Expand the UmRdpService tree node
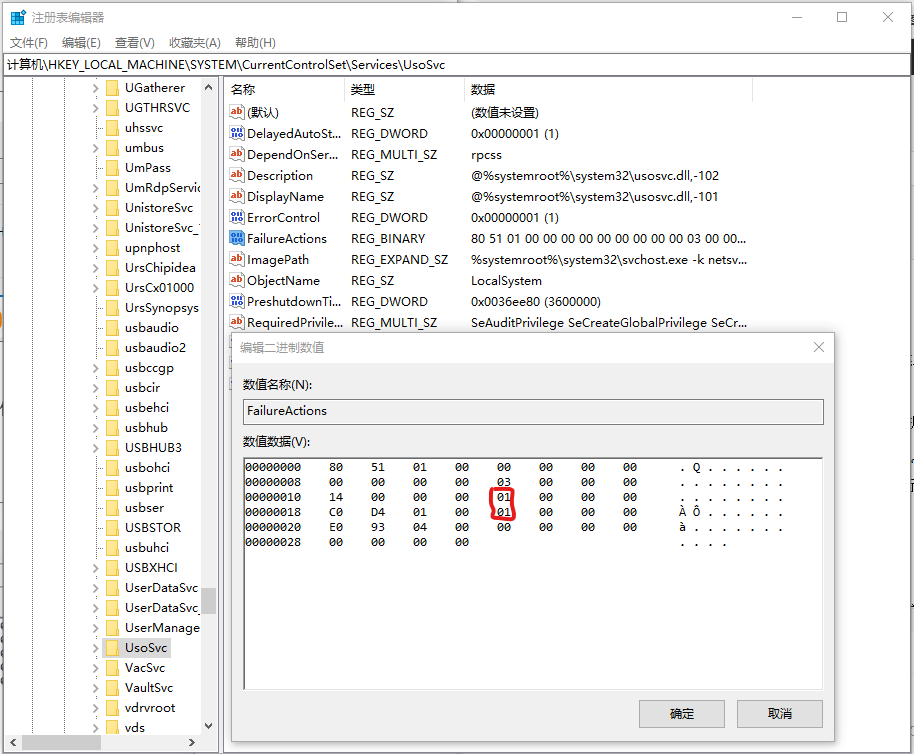The width and height of the screenshot is (914, 754). coord(96,188)
